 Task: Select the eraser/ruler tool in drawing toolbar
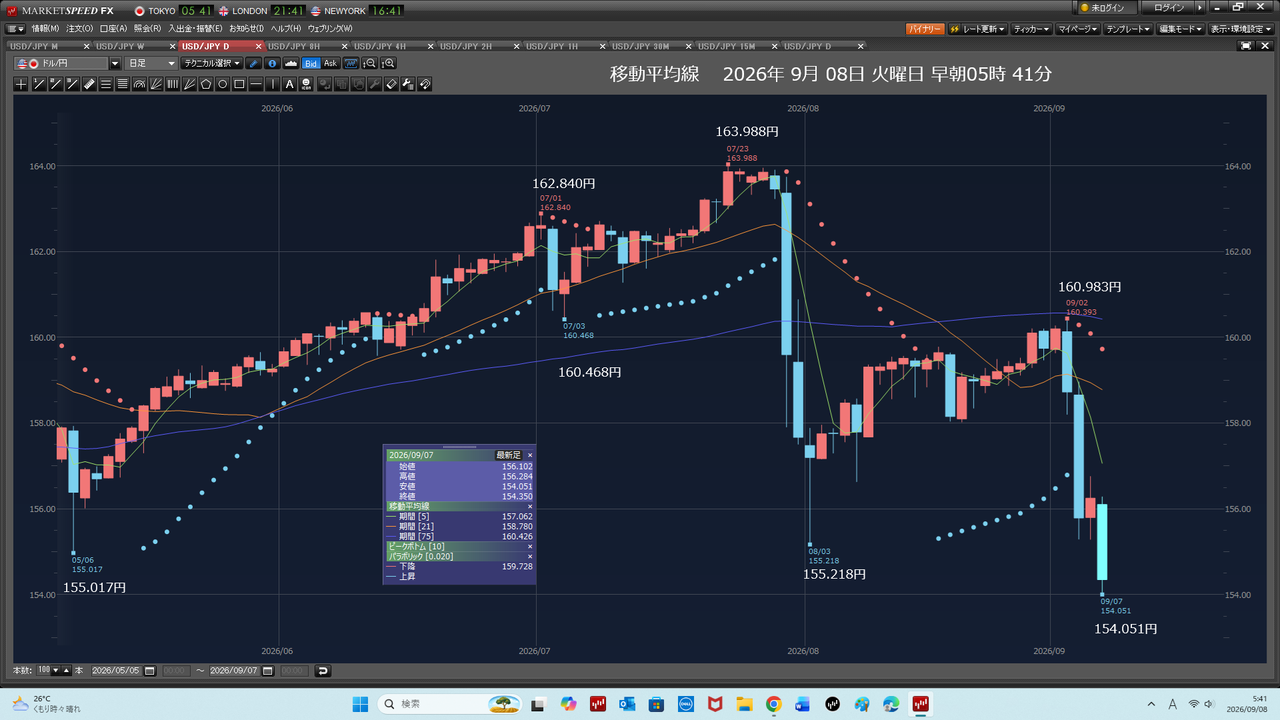(89, 84)
